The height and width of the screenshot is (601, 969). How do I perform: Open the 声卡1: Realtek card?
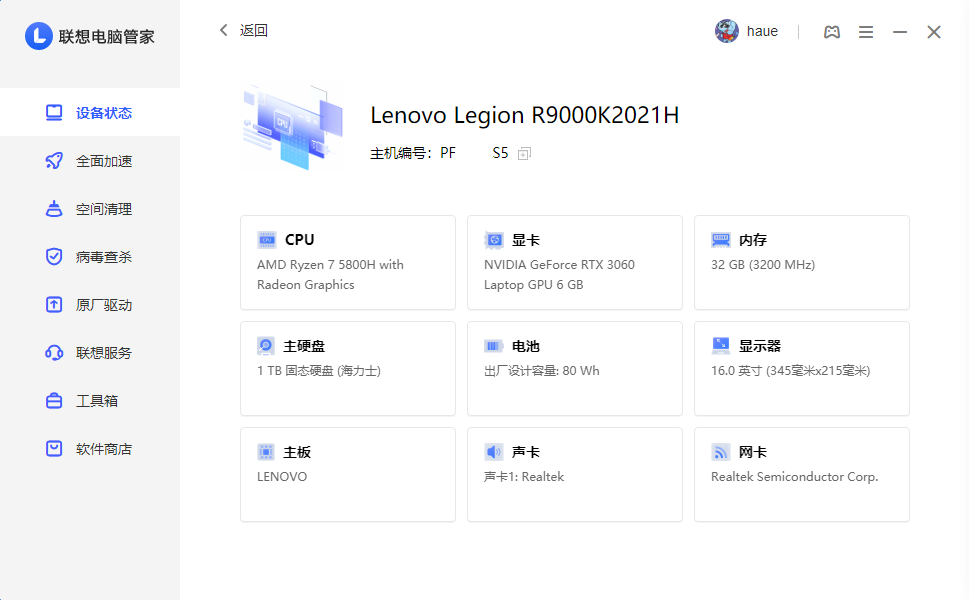[575, 474]
